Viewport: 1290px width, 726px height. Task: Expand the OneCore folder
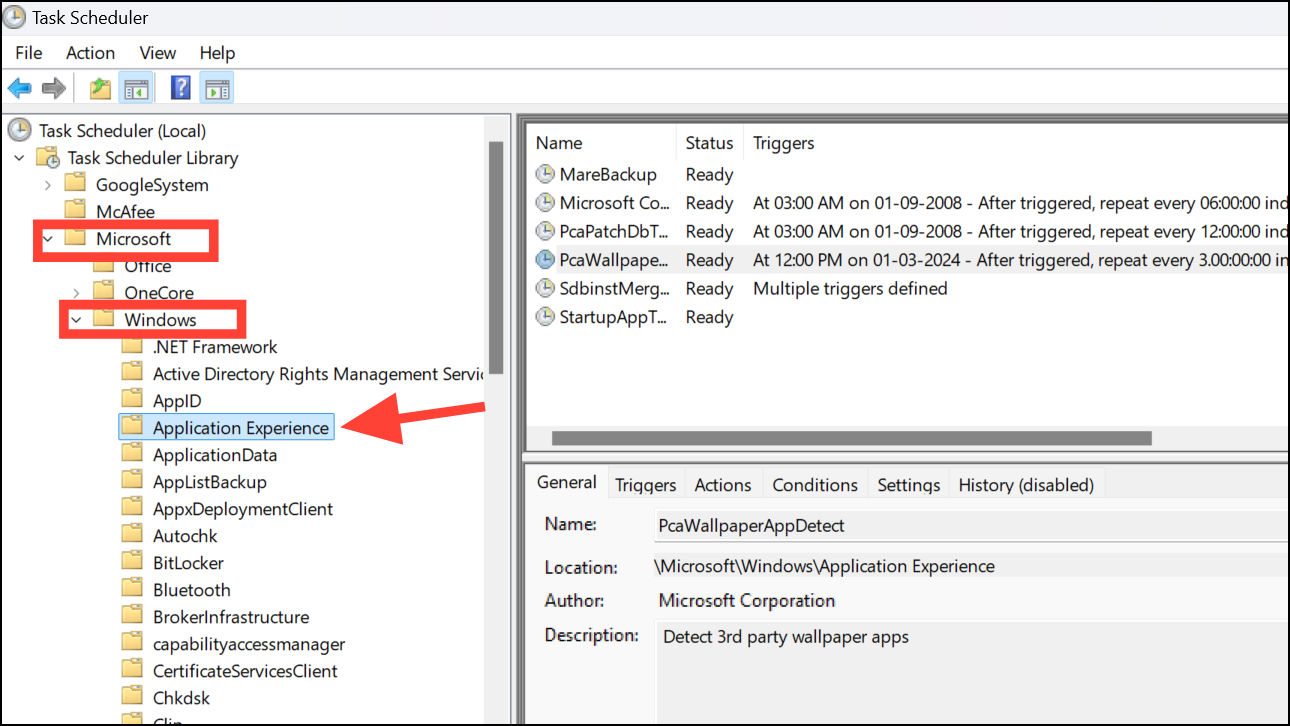(x=76, y=293)
